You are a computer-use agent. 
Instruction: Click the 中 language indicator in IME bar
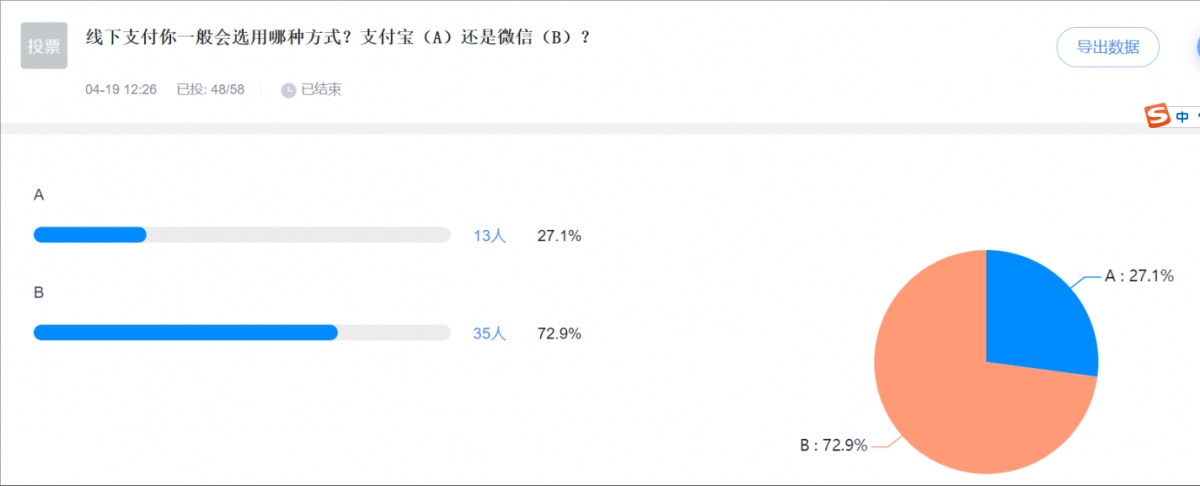click(x=1183, y=116)
